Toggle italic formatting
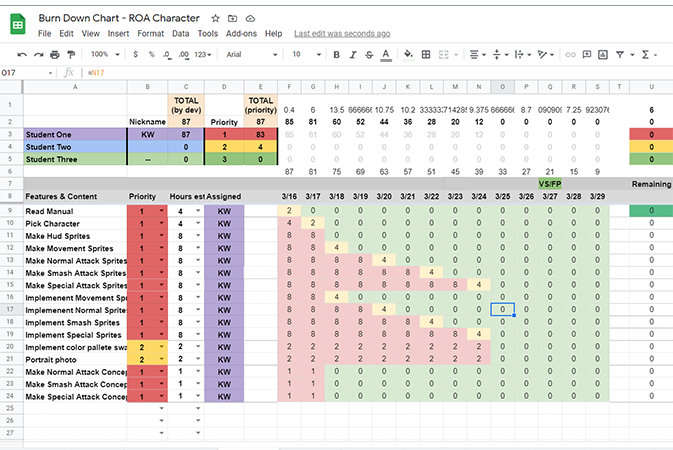 click(353, 55)
